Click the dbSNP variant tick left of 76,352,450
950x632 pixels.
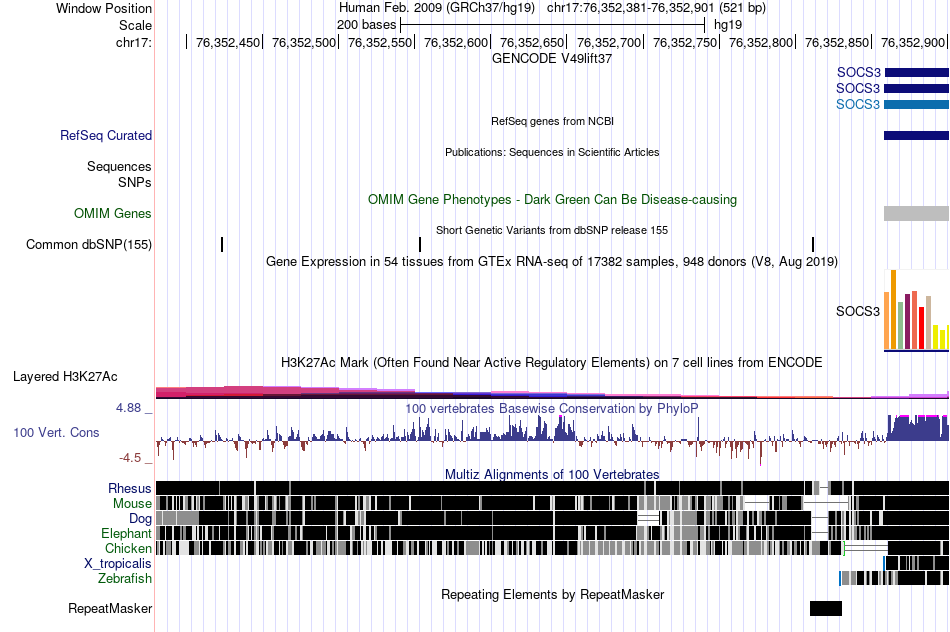click(222, 244)
